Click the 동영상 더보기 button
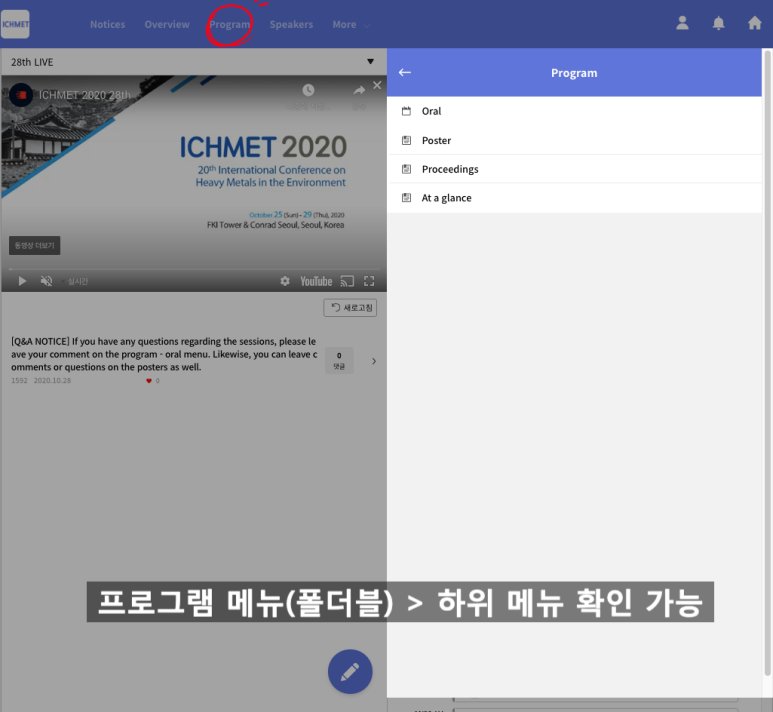This screenshot has height=712, width=773. (x=35, y=245)
